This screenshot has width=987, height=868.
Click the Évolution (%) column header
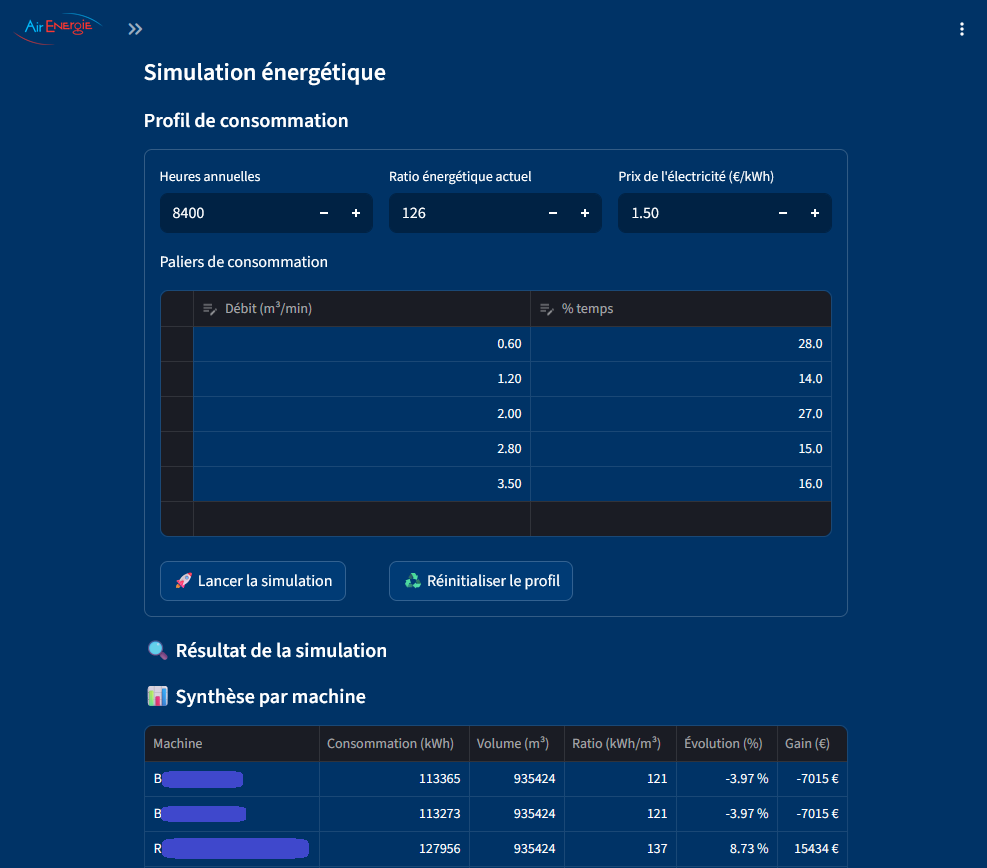(x=726, y=743)
